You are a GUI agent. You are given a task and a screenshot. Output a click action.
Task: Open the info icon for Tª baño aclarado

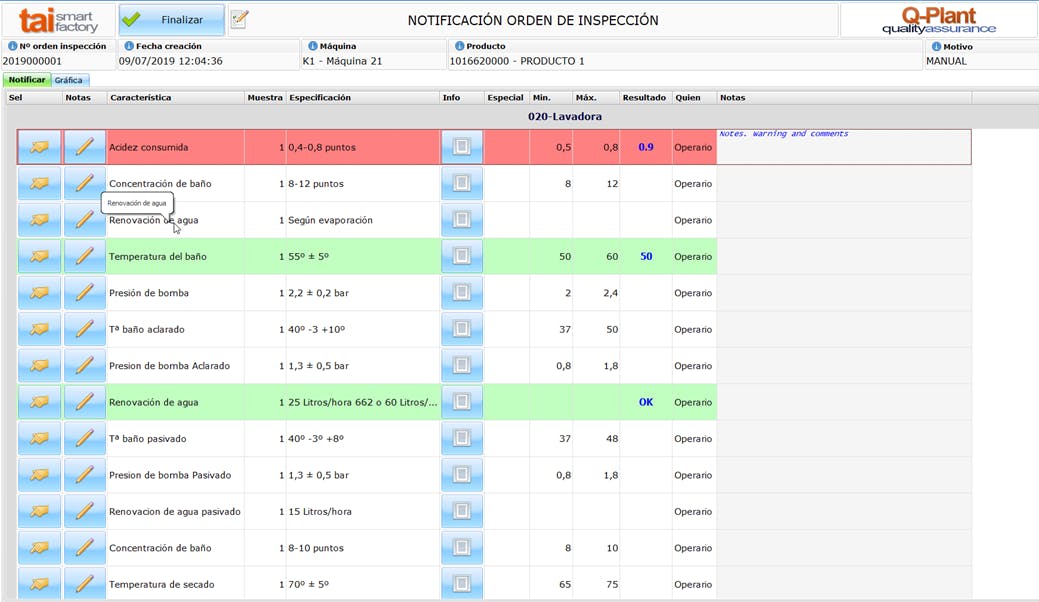click(x=462, y=329)
